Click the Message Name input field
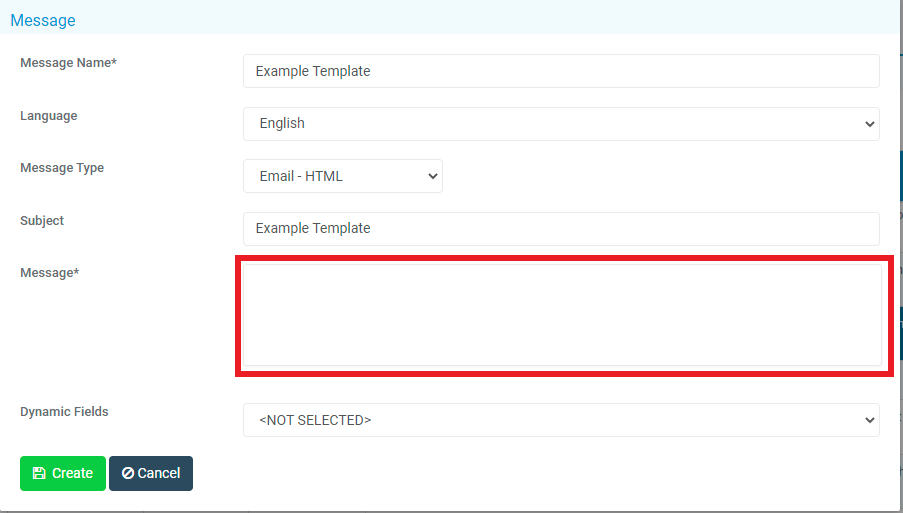 pyautogui.click(x=561, y=71)
